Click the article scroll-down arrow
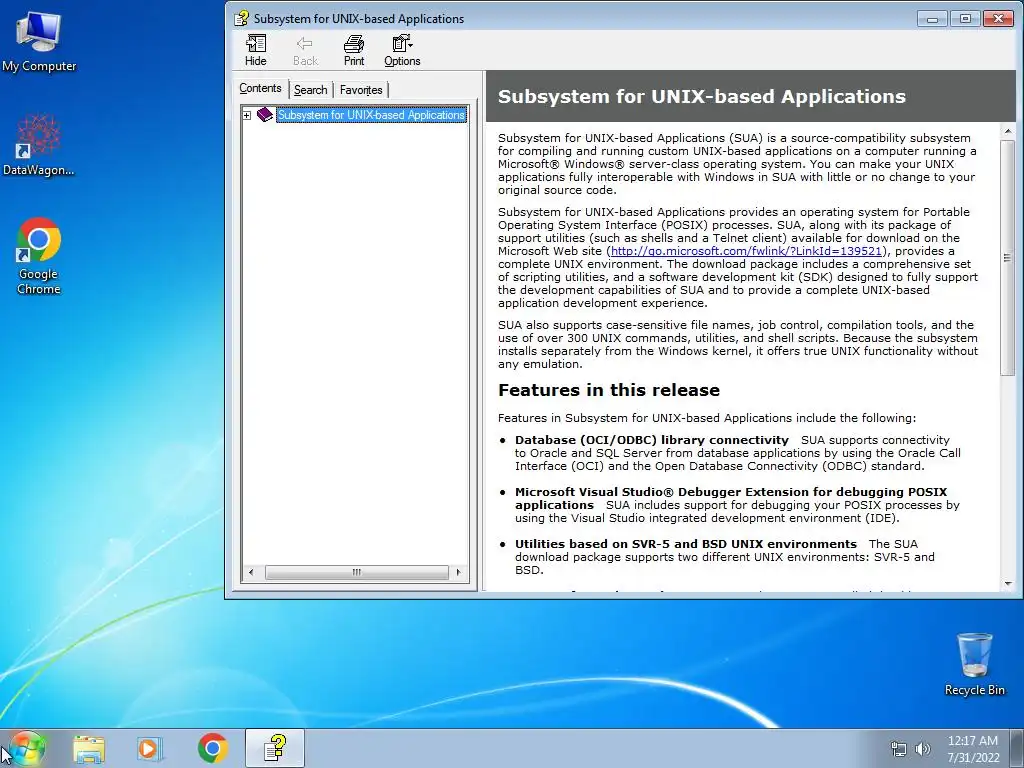Image resolution: width=1024 pixels, height=768 pixels. coord(1008,583)
